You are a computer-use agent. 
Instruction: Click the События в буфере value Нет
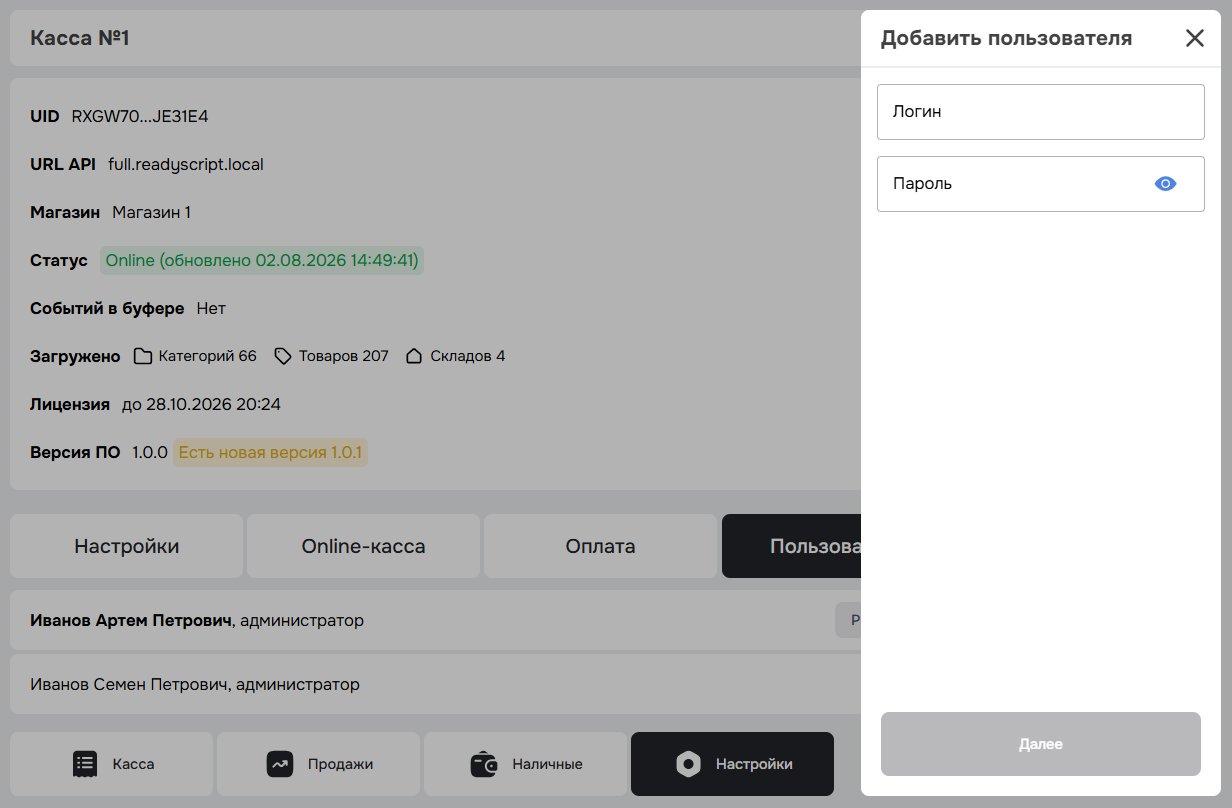point(211,308)
